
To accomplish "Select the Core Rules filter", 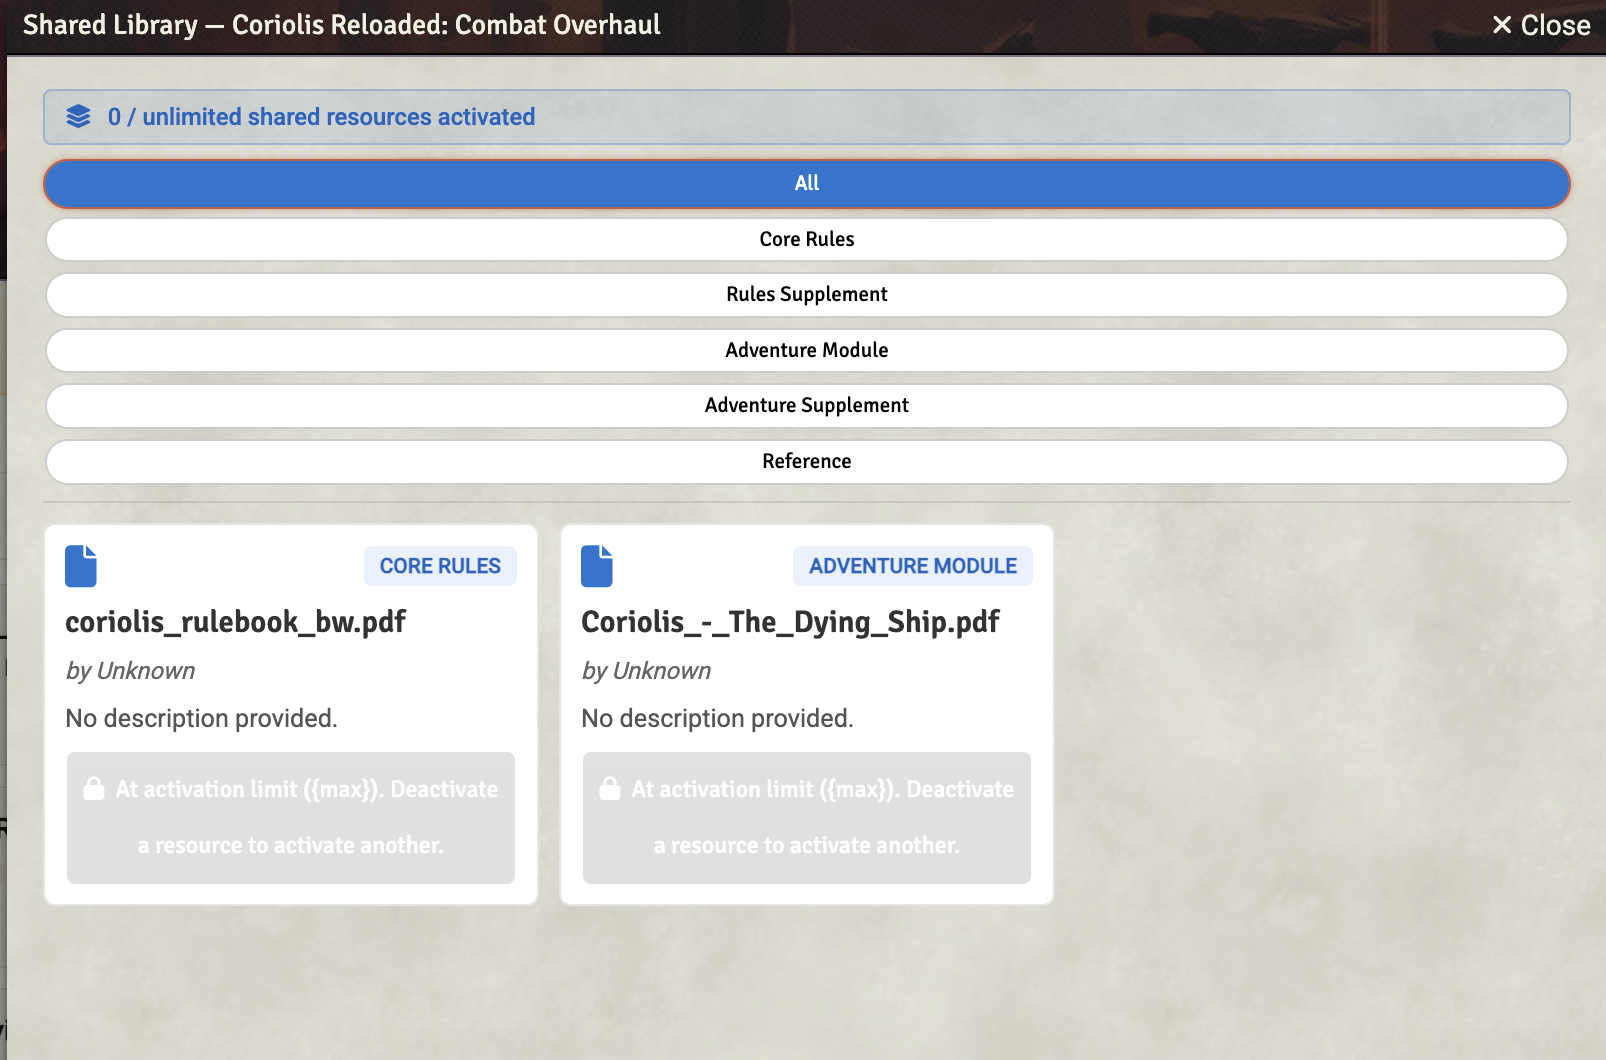I will click(806, 239).
